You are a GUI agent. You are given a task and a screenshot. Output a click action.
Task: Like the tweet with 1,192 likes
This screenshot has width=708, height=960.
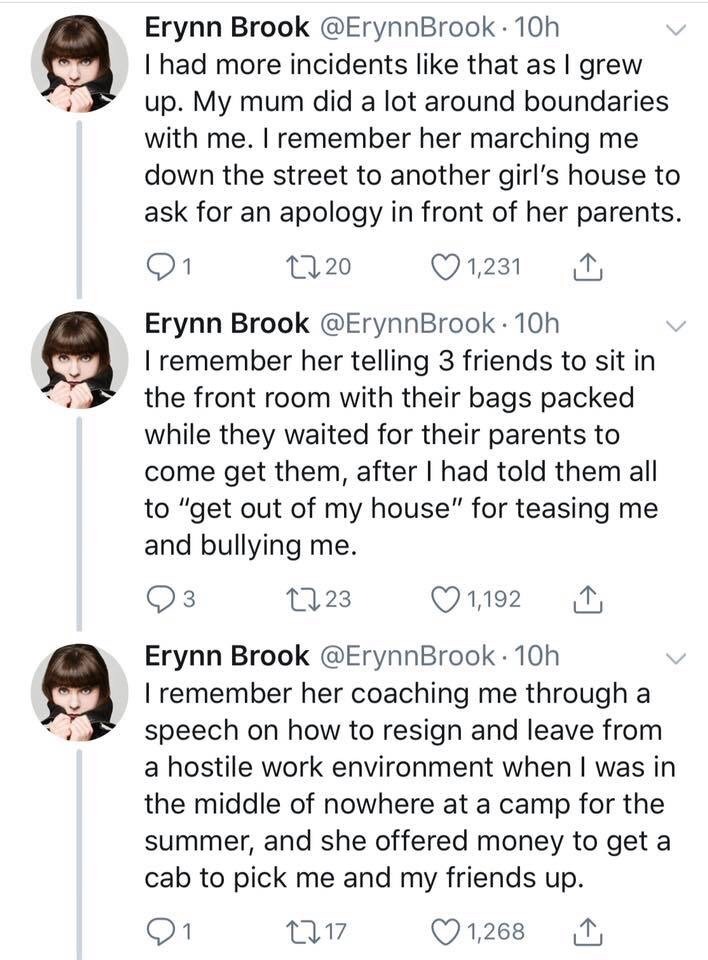tap(441, 599)
